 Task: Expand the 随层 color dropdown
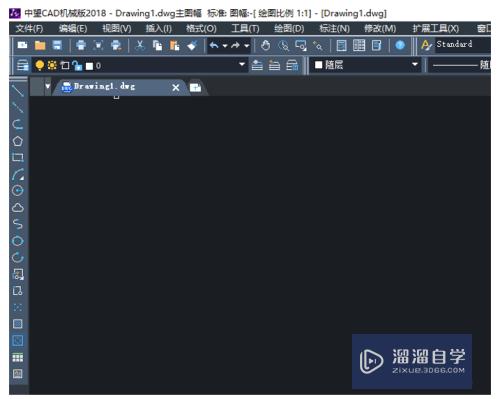click(x=415, y=64)
